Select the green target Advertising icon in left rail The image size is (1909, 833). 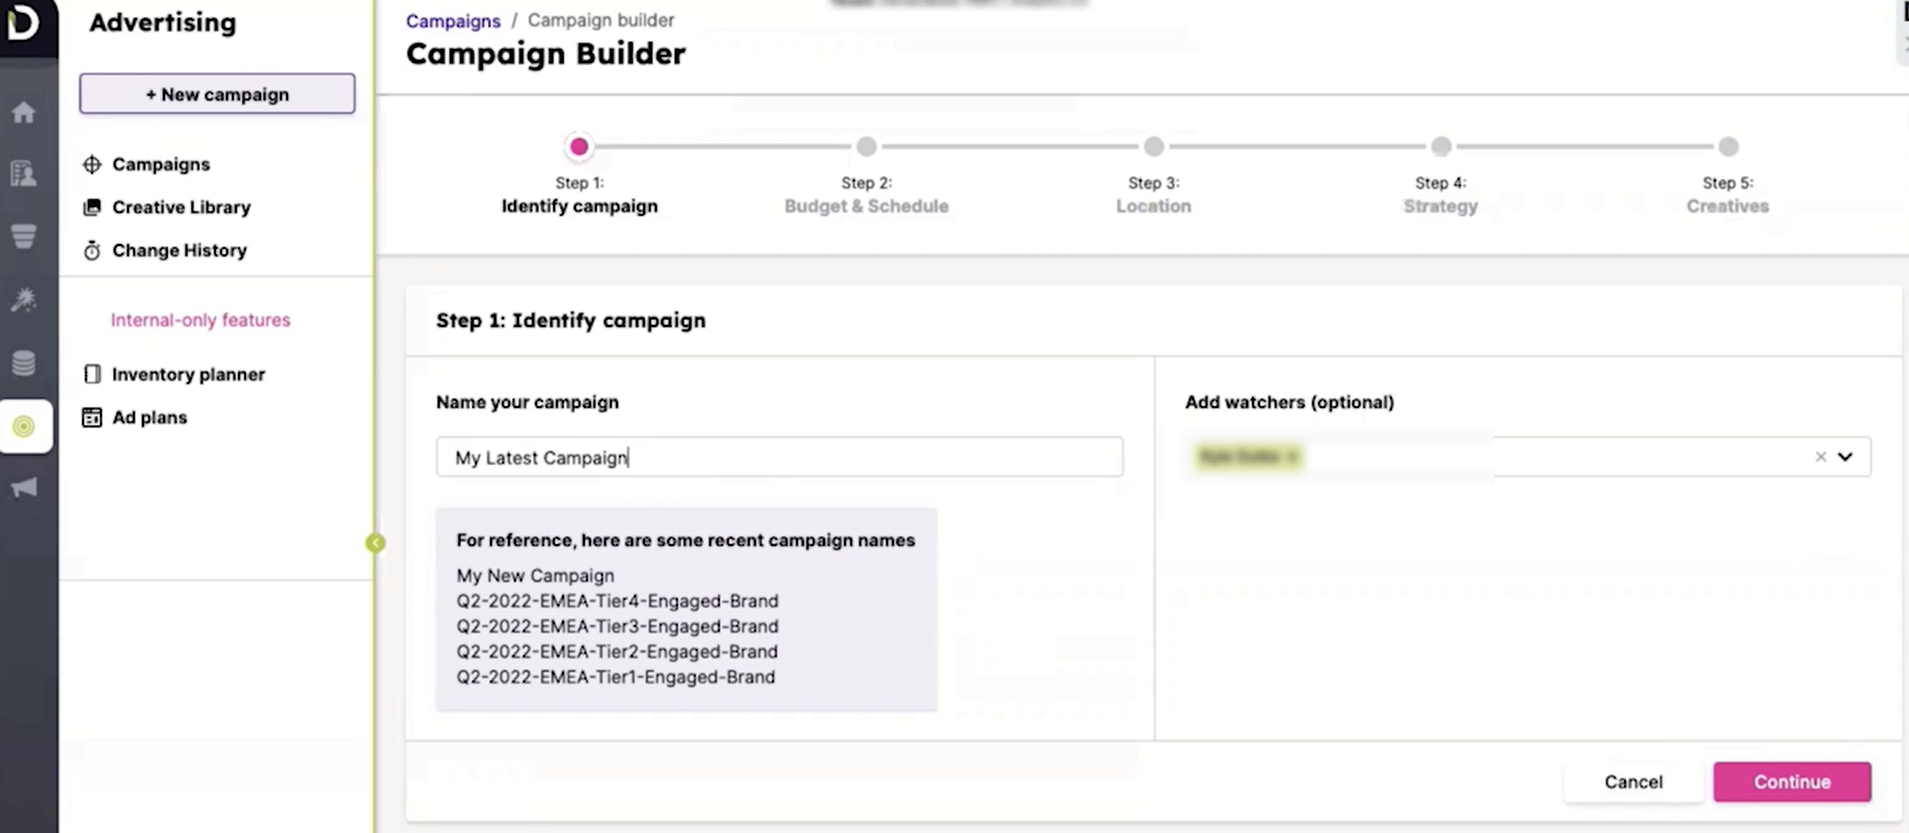pyautogui.click(x=24, y=427)
